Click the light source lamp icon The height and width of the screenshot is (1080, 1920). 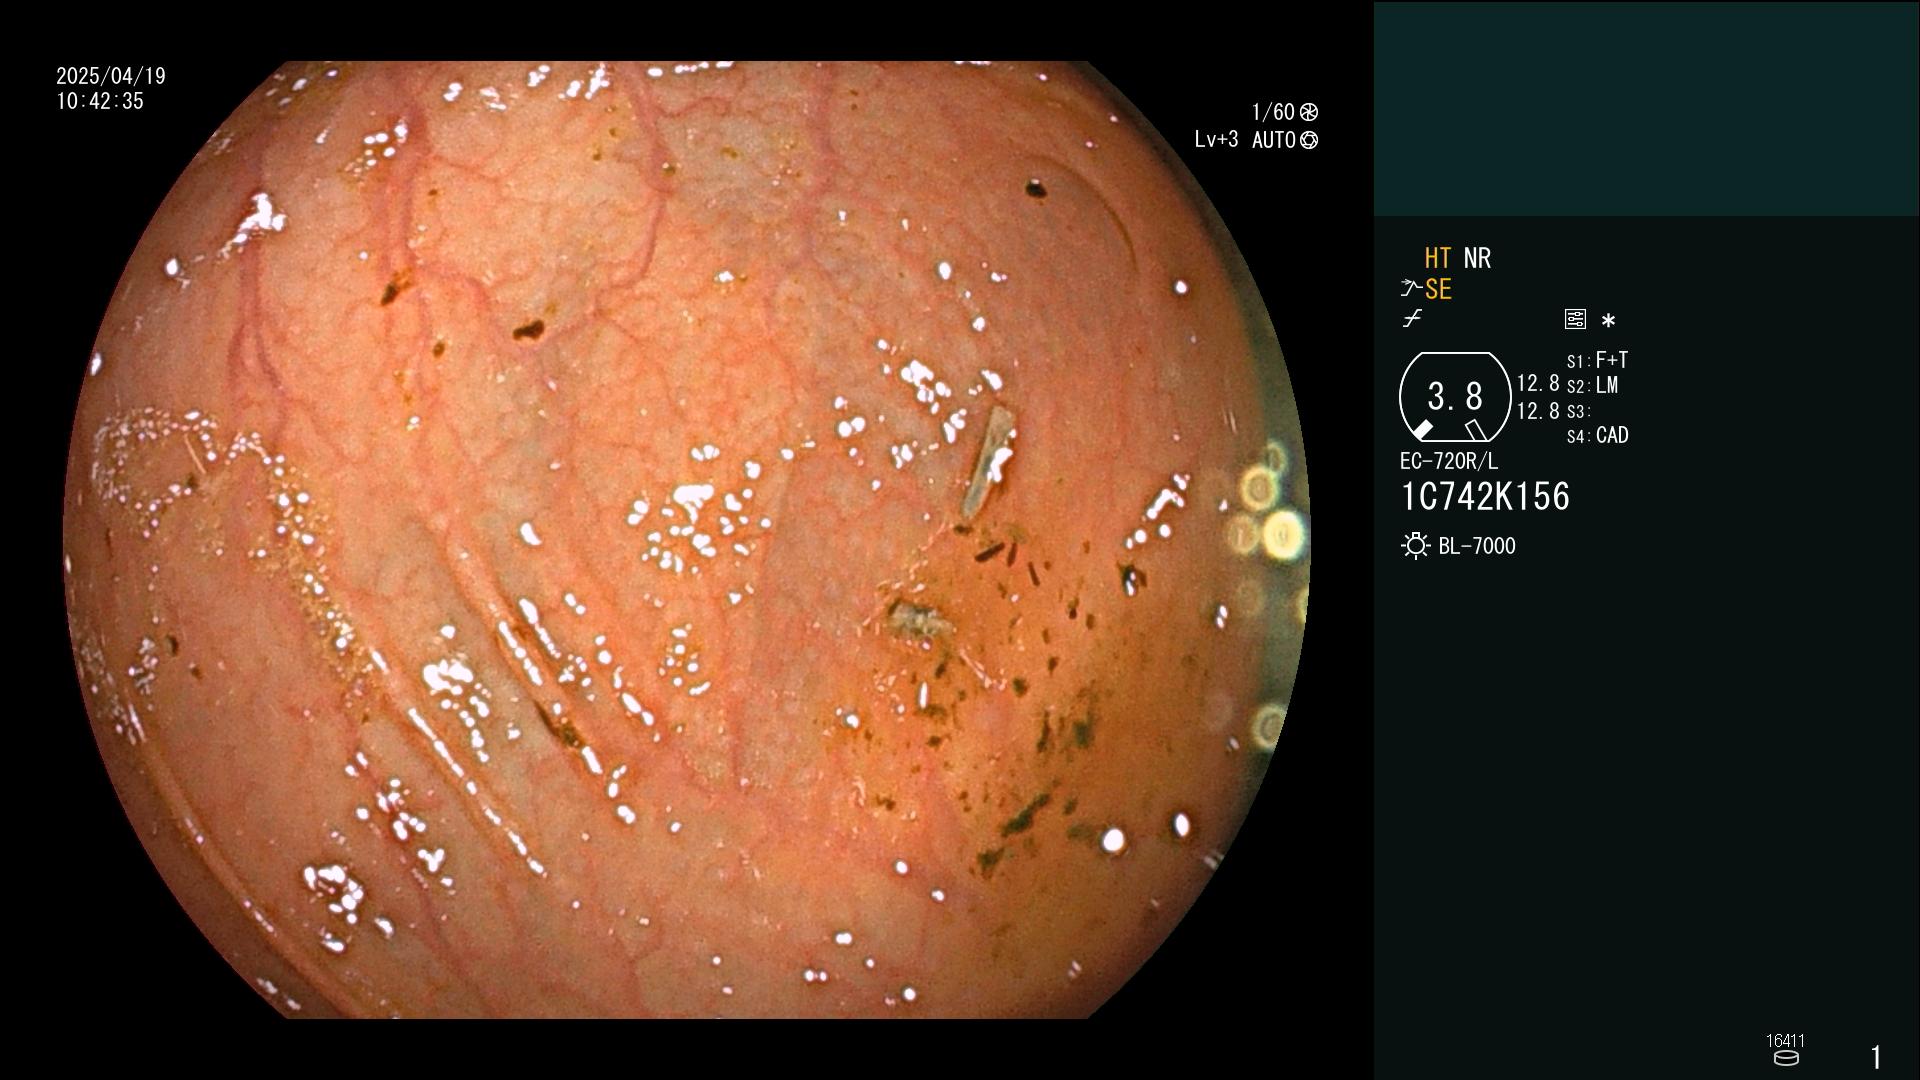click(1415, 546)
